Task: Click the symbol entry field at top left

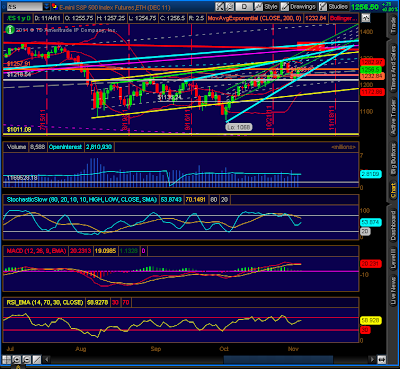Action: coord(25,6)
